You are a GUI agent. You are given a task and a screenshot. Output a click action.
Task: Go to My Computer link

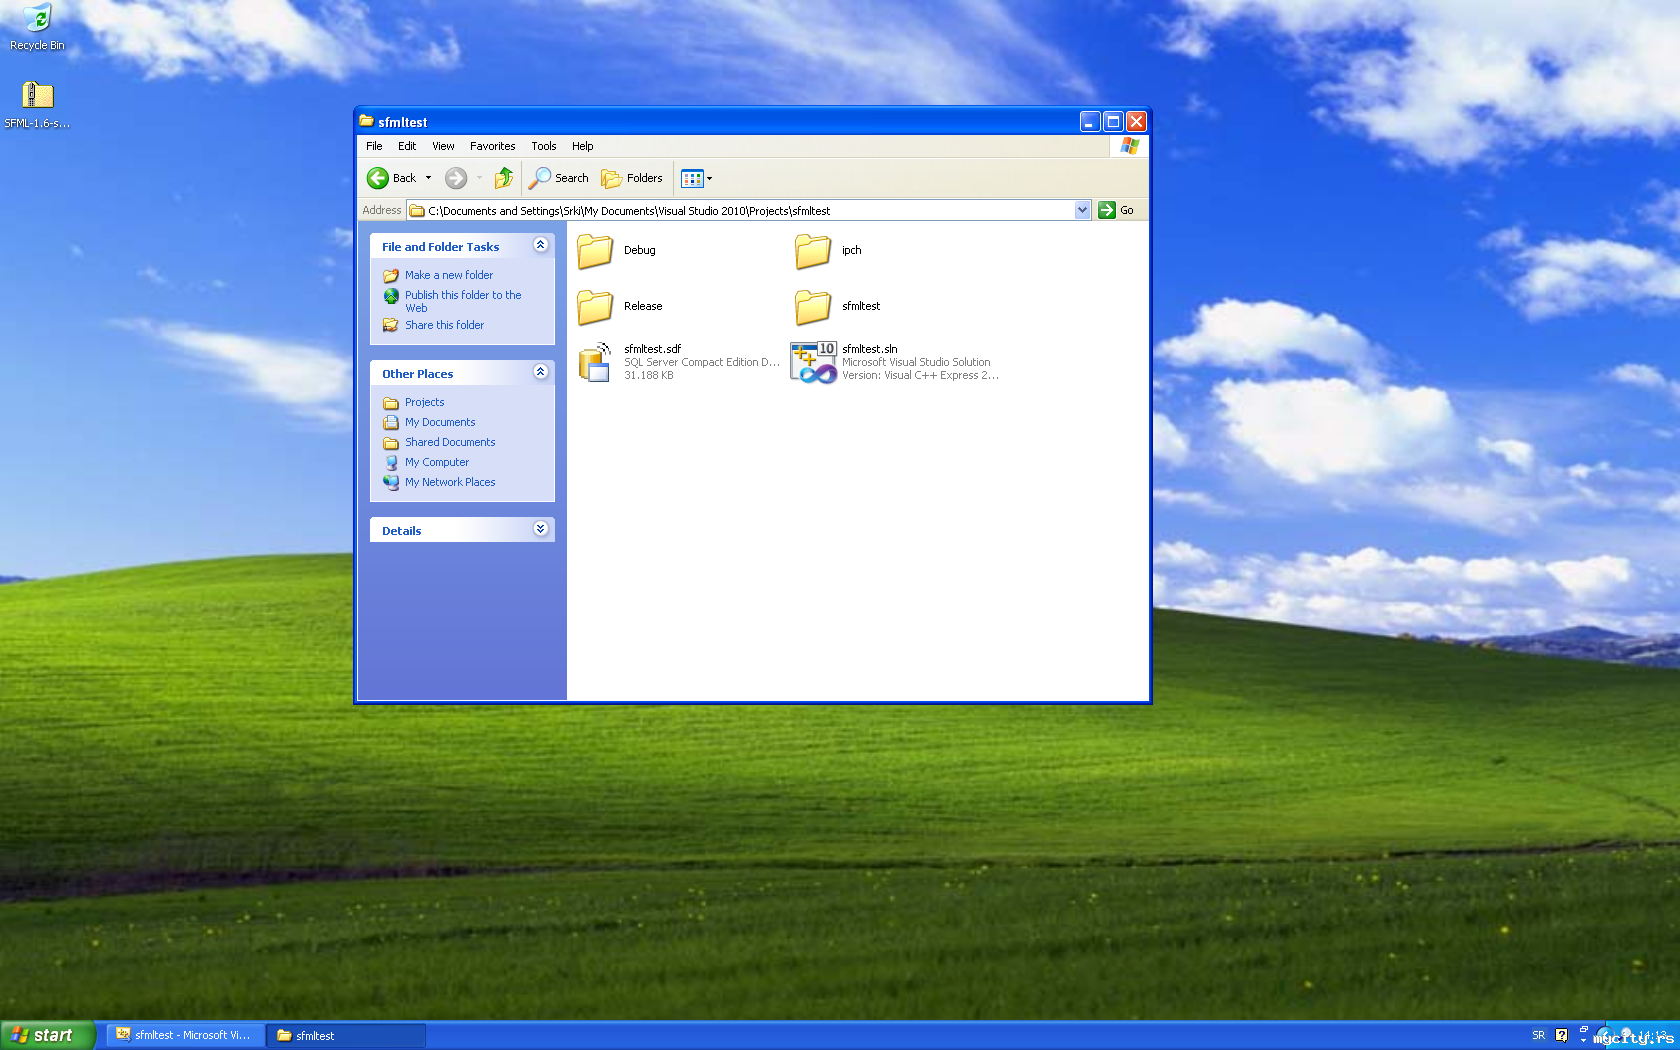point(436,462)
